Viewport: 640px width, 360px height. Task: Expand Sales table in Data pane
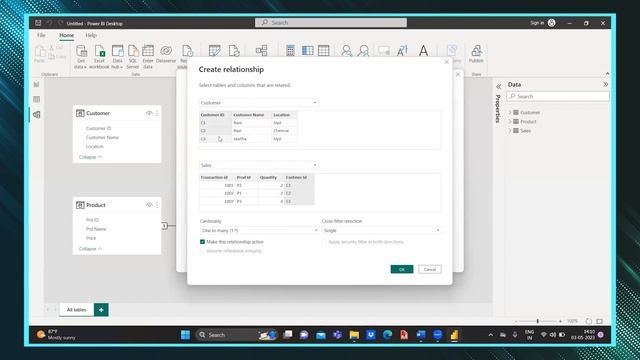(x=510, y=131)
